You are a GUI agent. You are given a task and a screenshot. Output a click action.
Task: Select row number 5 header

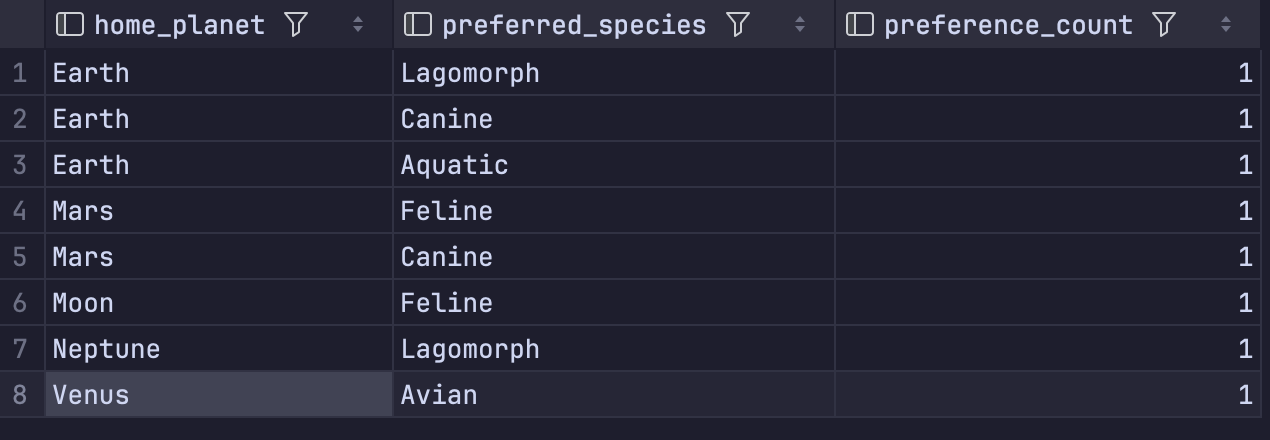click(21, 257)
